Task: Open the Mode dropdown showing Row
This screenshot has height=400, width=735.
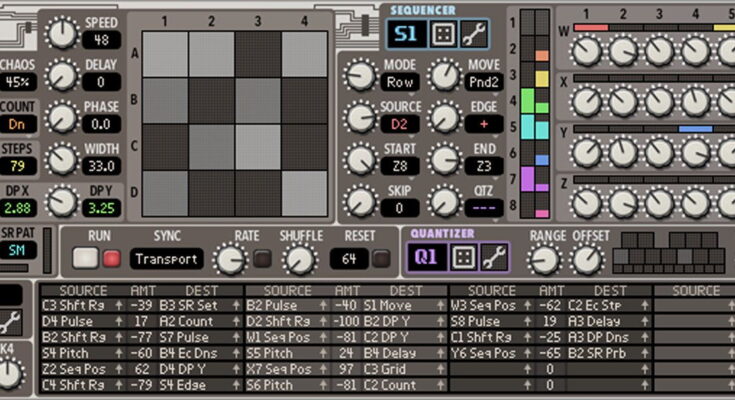Action: (x=400, y=82)
